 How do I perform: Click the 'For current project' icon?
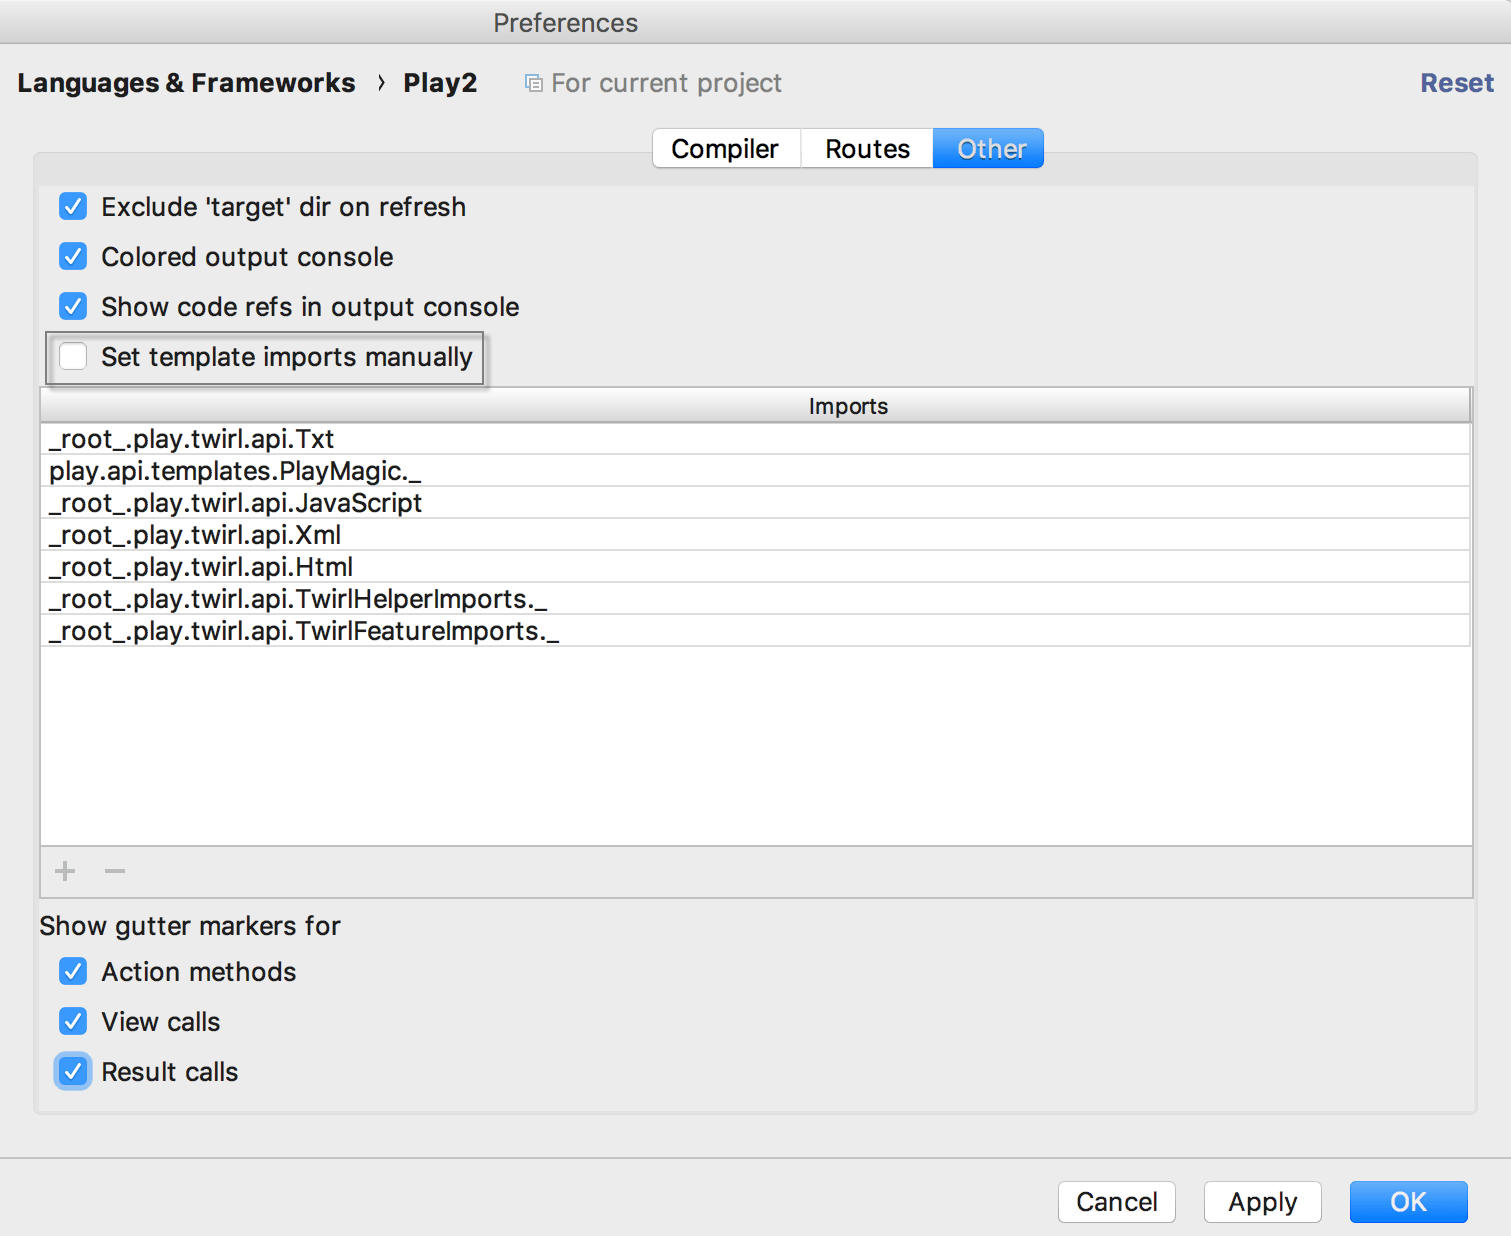point(534,83)
